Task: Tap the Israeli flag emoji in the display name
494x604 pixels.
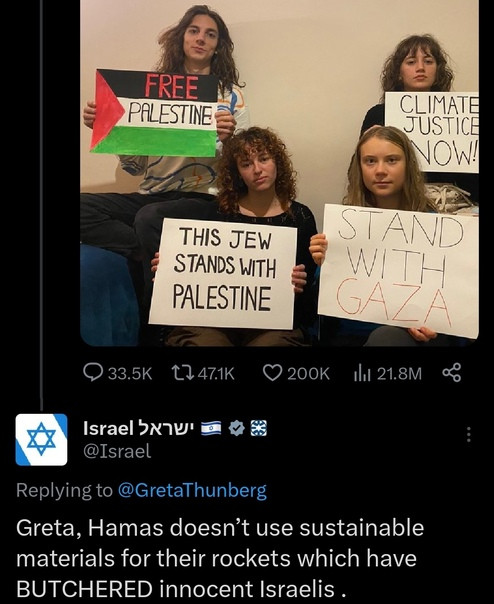Action: (x=211, y=428)
